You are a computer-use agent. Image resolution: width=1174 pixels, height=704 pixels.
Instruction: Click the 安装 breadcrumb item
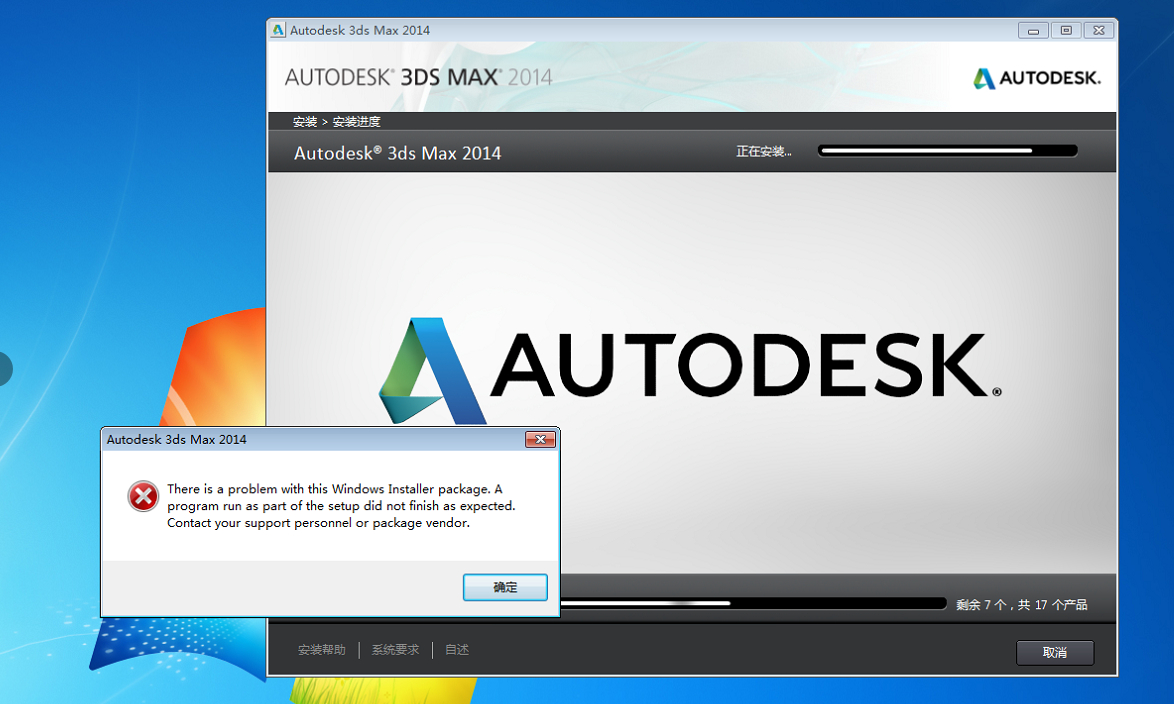pyautogui.click(x=305, y=121)
